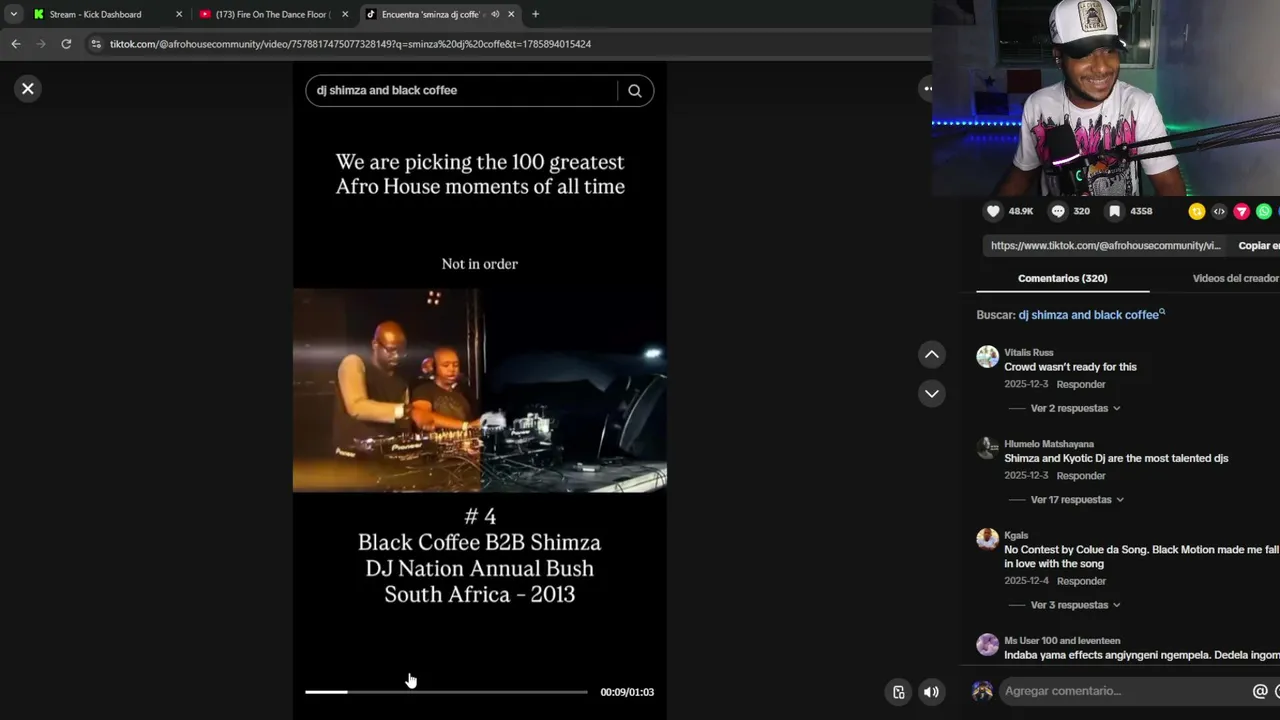This screenshot has height=720, width=1280.
Task: Select the Comentarios (320) tab
Action: click(x=1062, y=279)
